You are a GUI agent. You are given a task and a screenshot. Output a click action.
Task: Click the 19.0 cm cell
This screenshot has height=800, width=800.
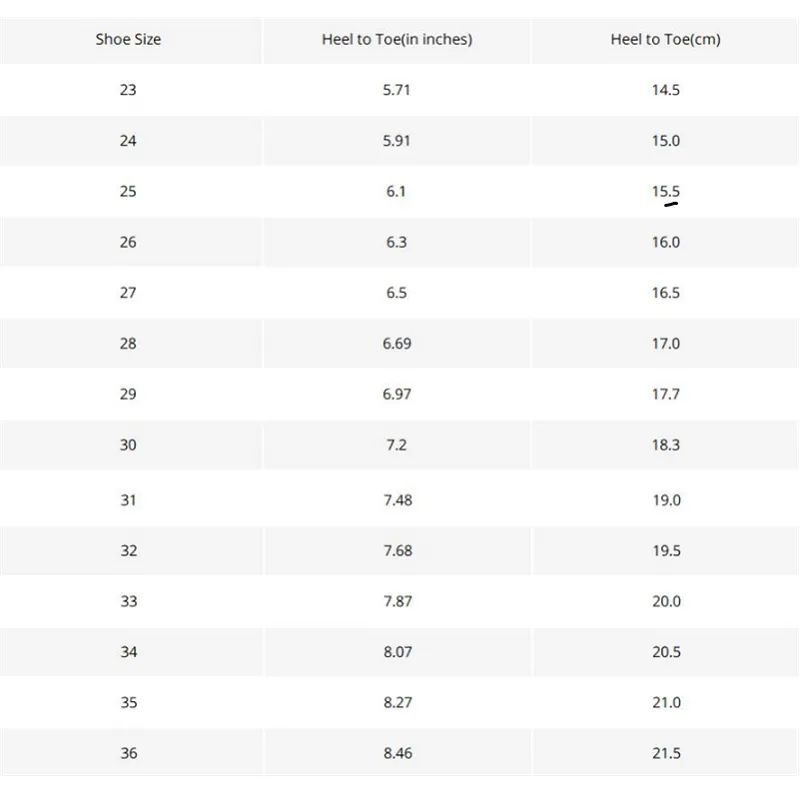[x=666, y=500]
